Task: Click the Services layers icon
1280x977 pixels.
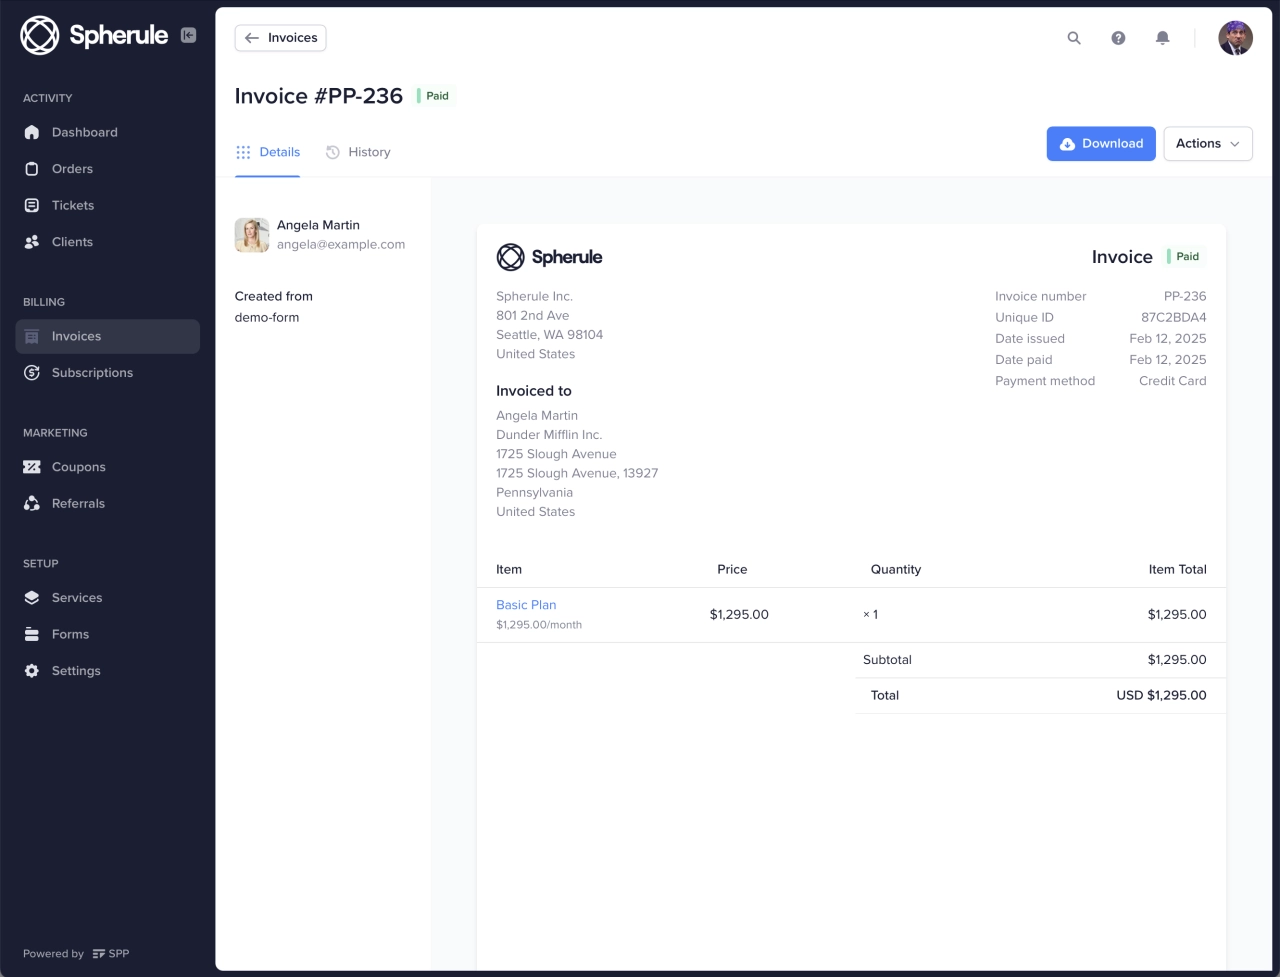Action: pyautogui.click(x=32, y=598)
